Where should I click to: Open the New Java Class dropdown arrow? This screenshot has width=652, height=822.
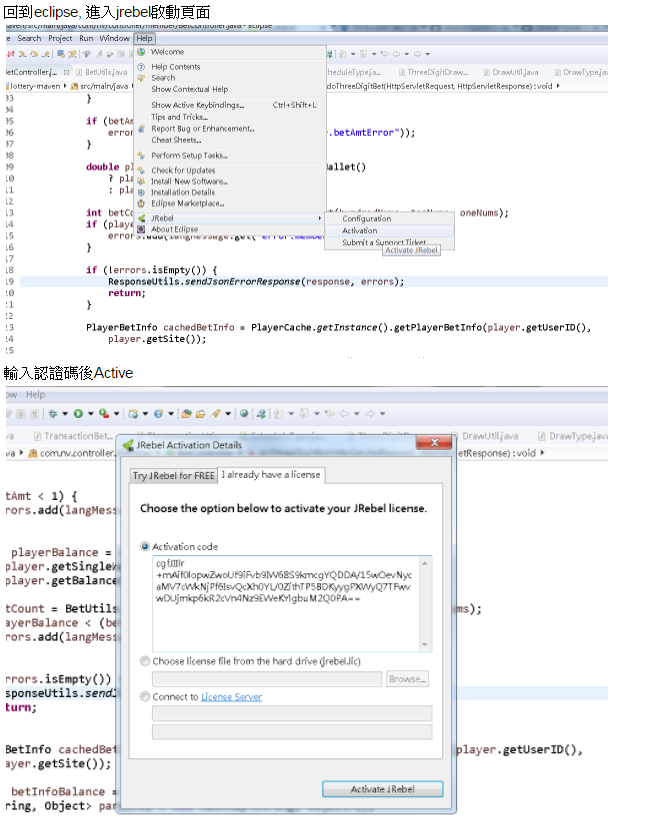click(171, 414)
